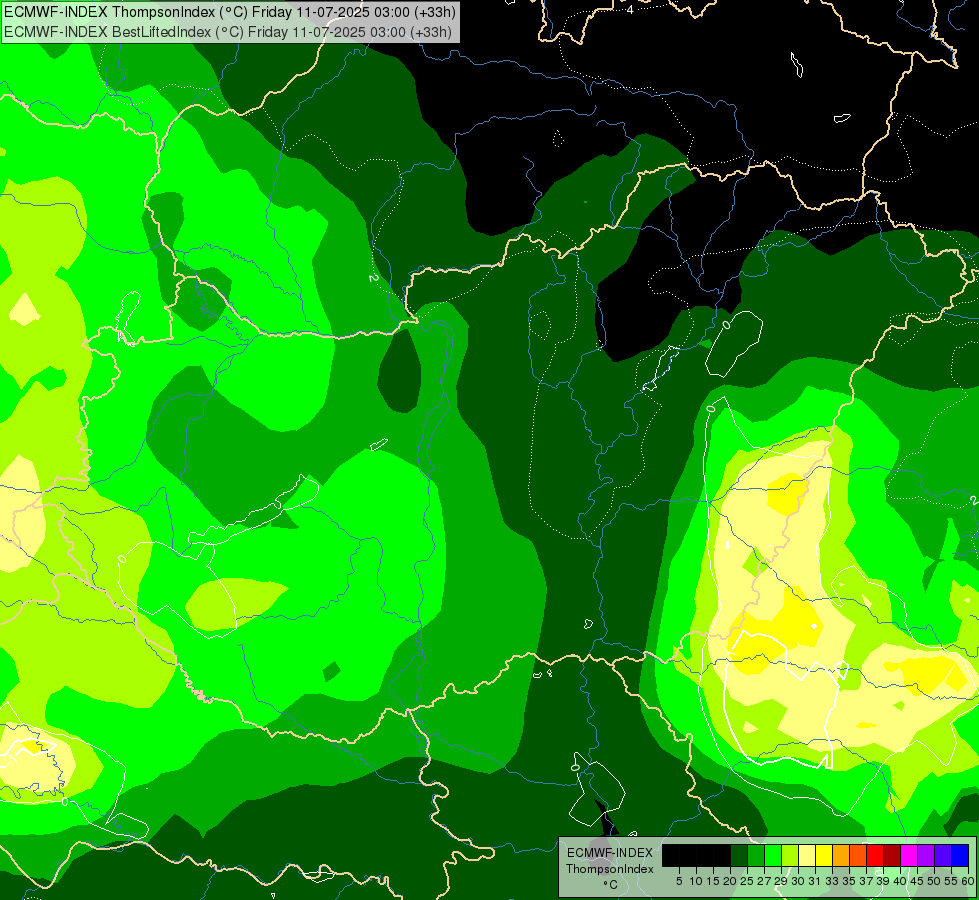Select the dark green legend swatch for 20-25

point(739,855)
